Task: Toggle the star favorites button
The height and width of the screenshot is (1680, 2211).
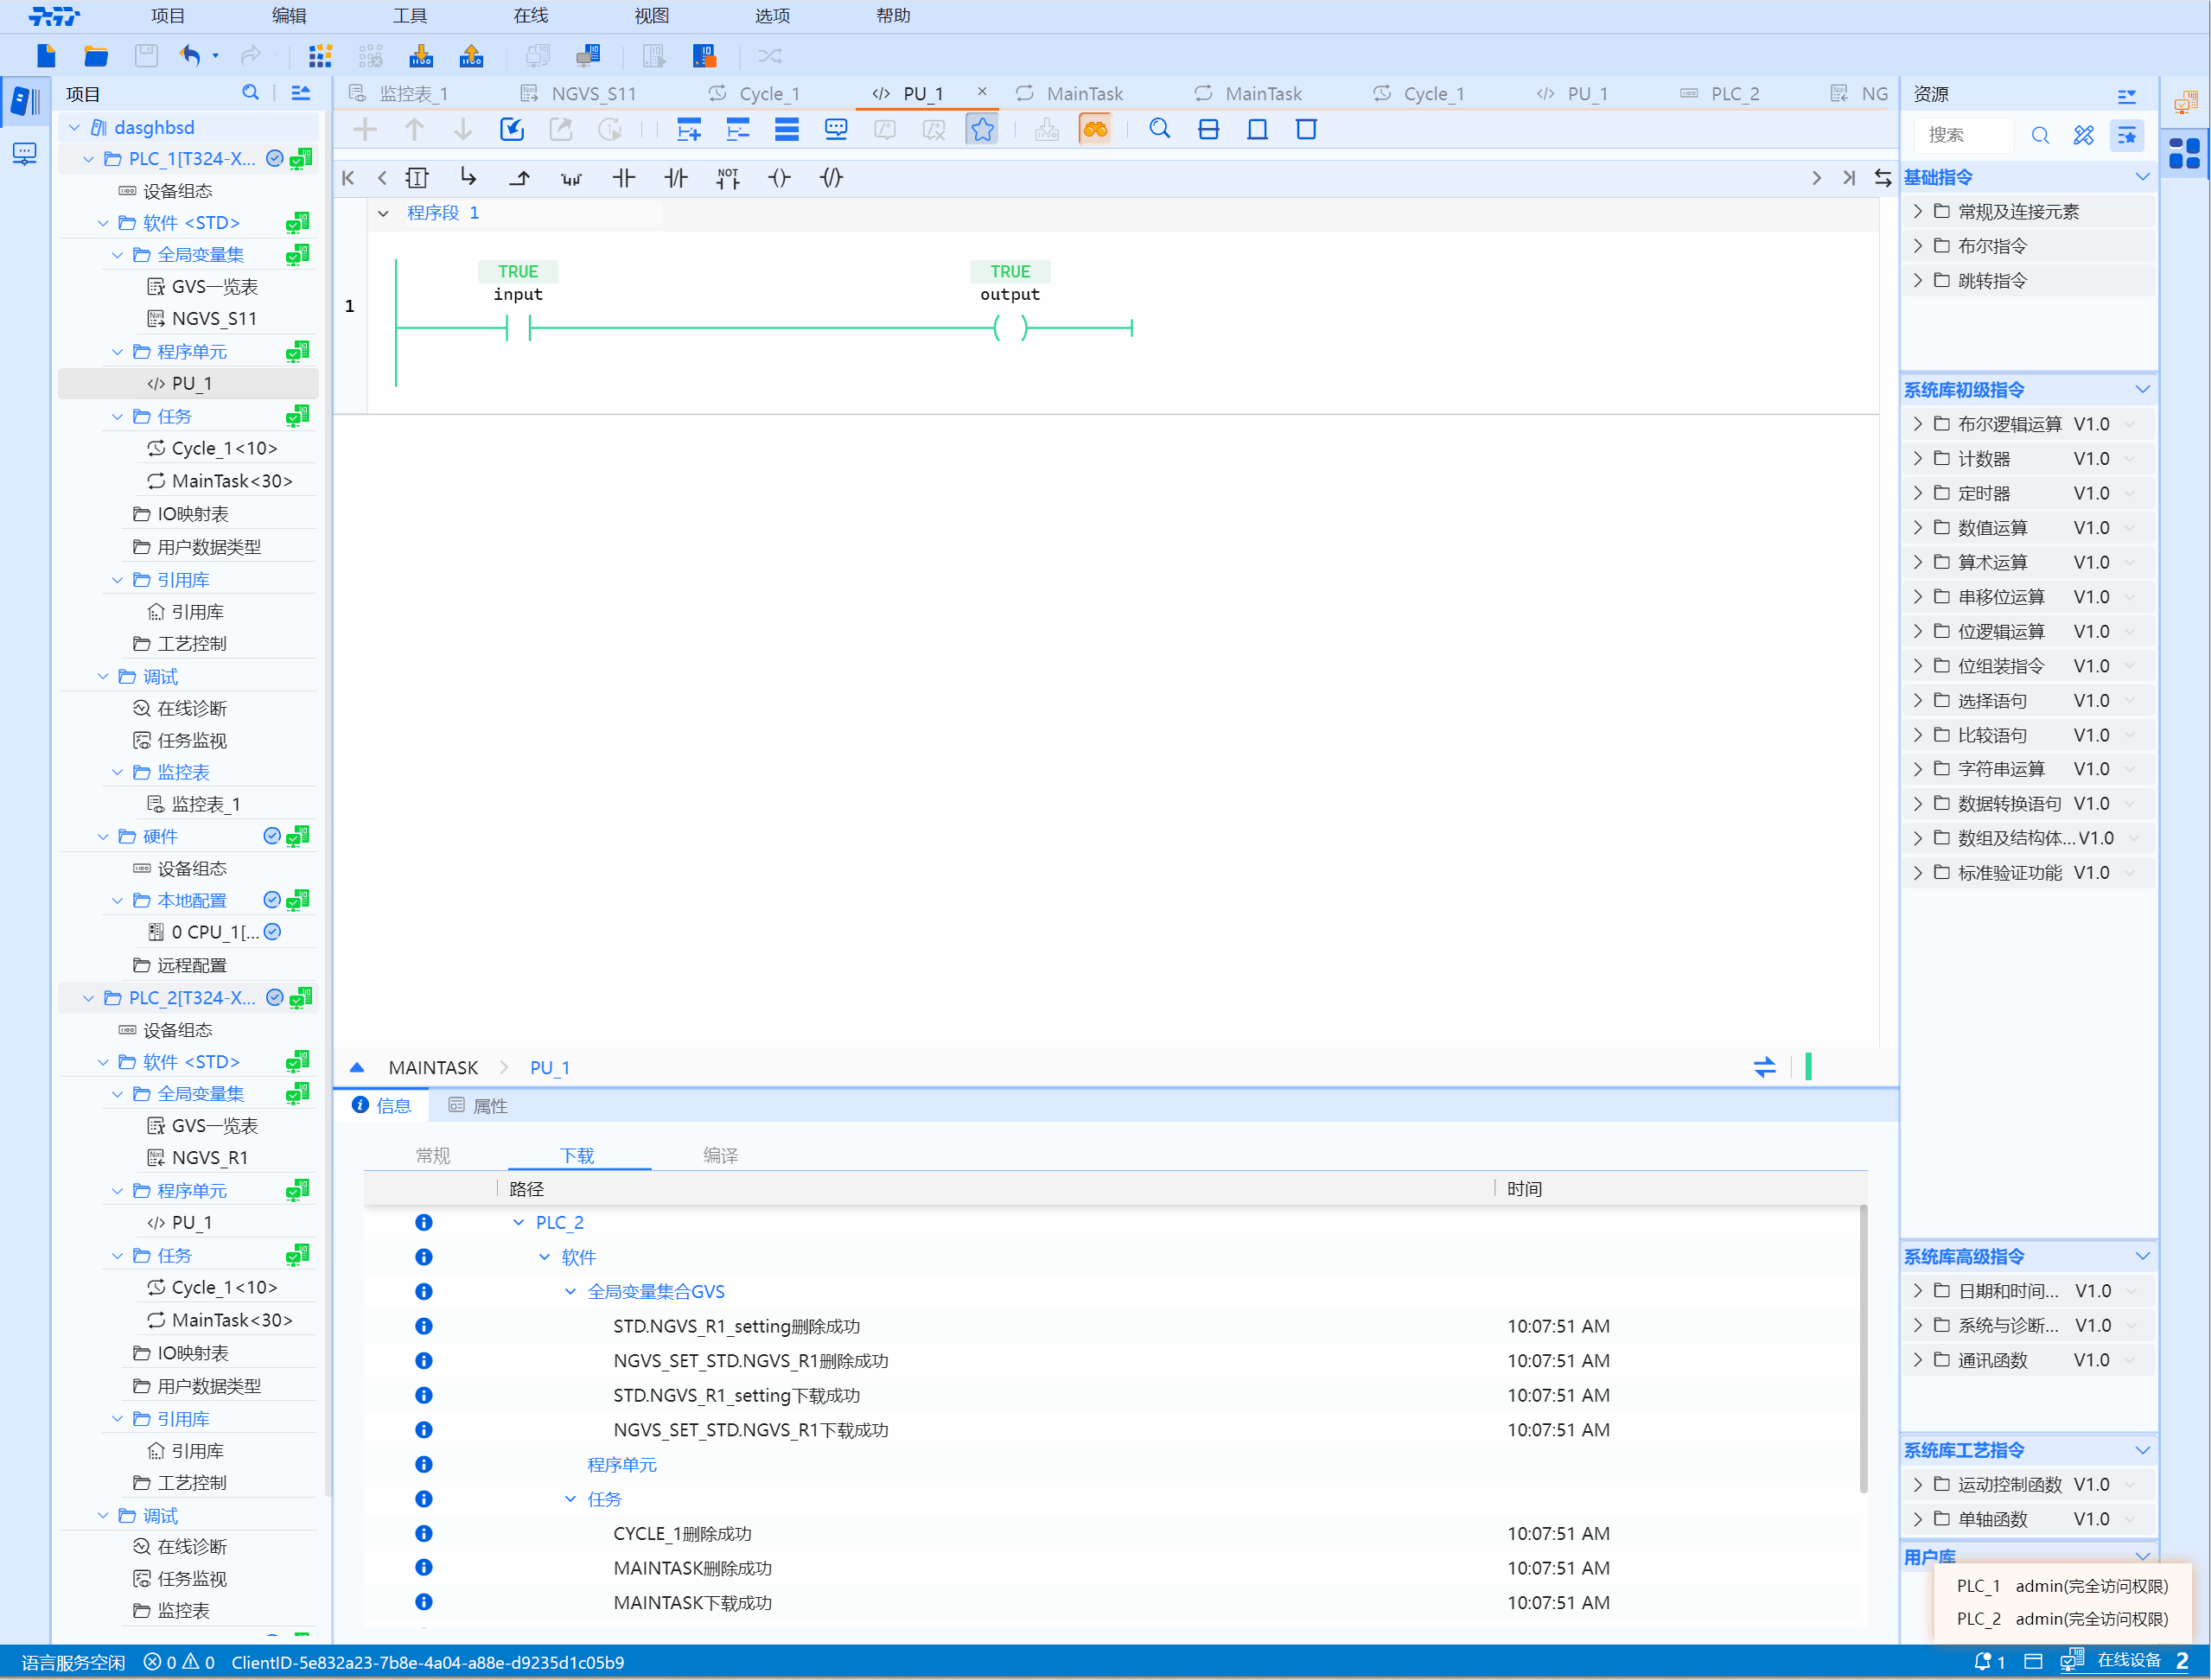Action: 982,129
